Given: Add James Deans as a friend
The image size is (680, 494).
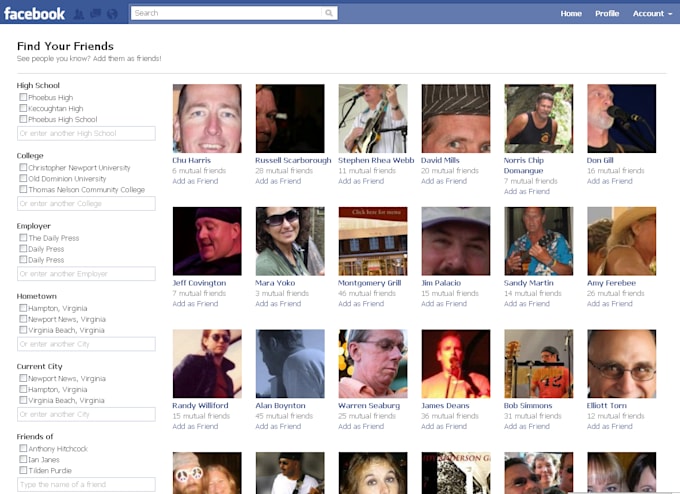Looking at the screenshot, I should tap(444, 427).
